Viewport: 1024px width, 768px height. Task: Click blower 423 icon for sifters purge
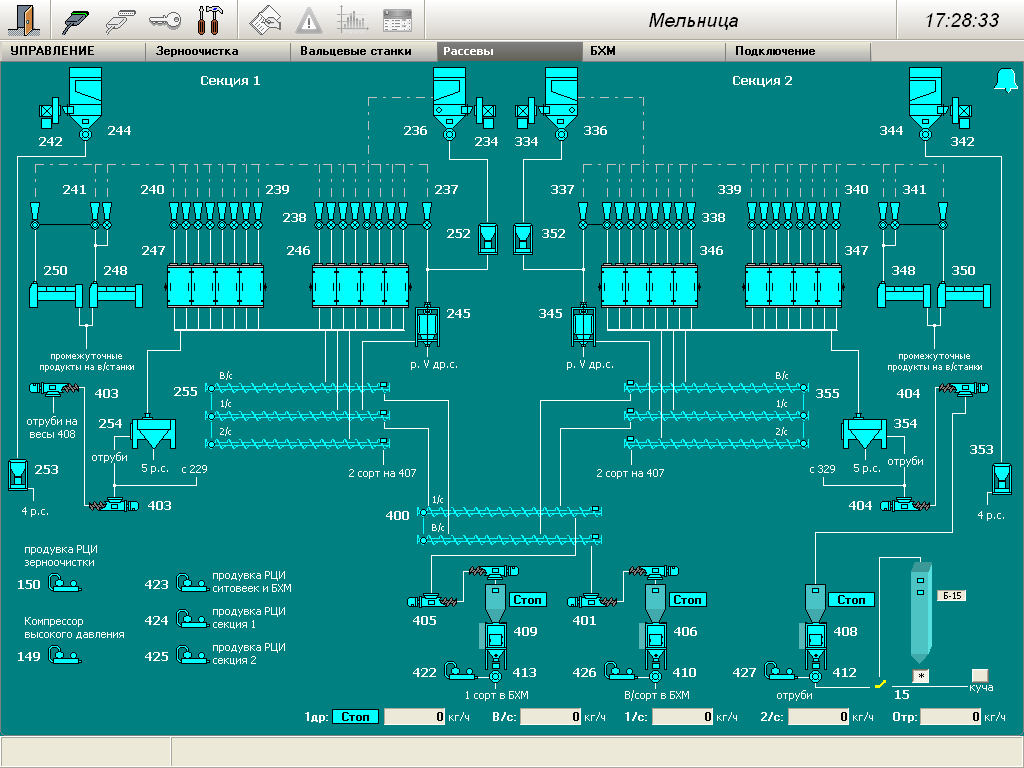point(191,584)
